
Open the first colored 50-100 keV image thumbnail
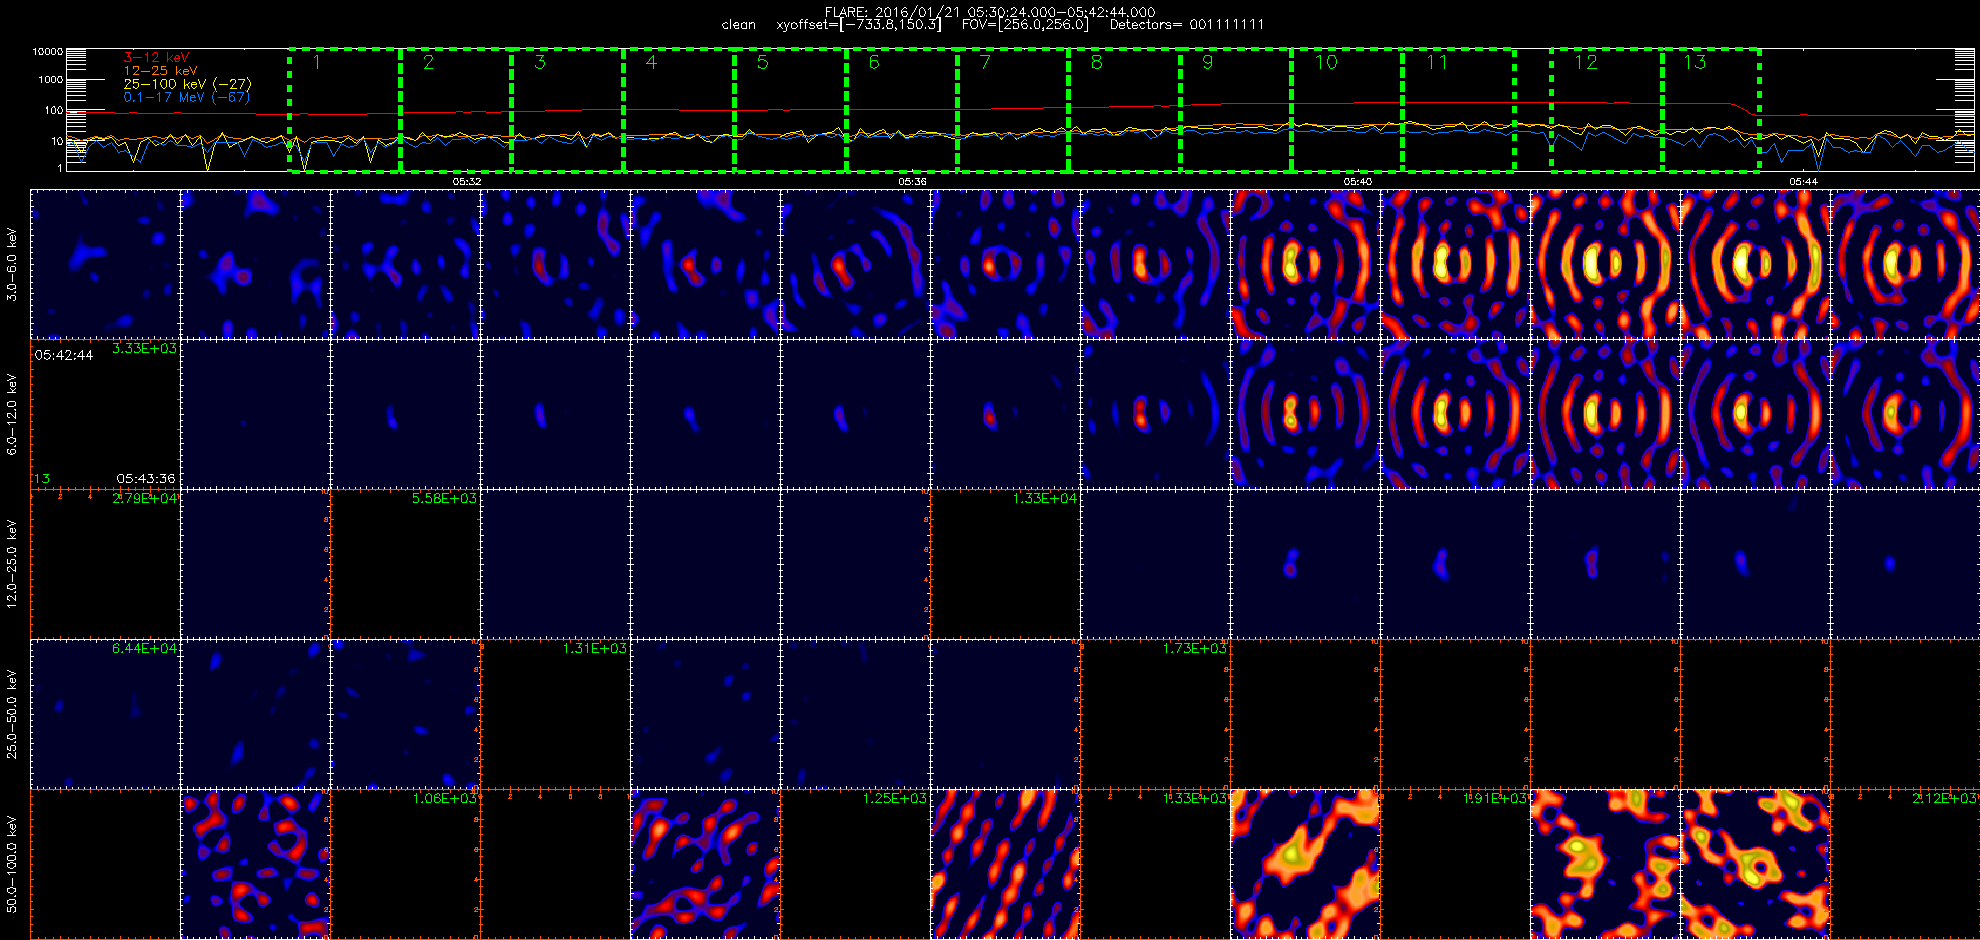coord(256,864)
